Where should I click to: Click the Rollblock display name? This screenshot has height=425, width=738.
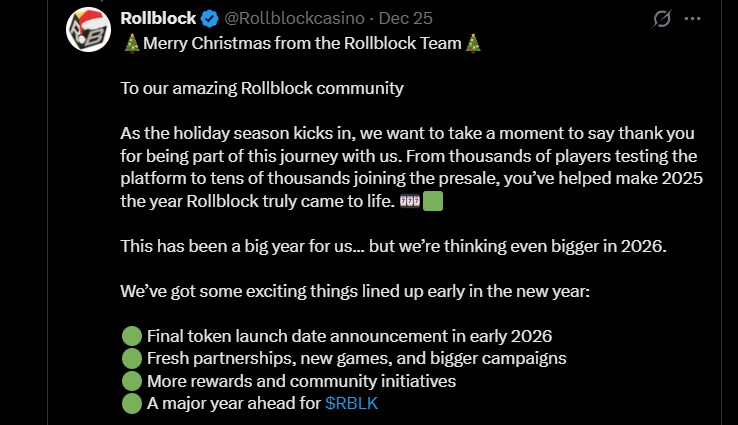tap(156, 18)
